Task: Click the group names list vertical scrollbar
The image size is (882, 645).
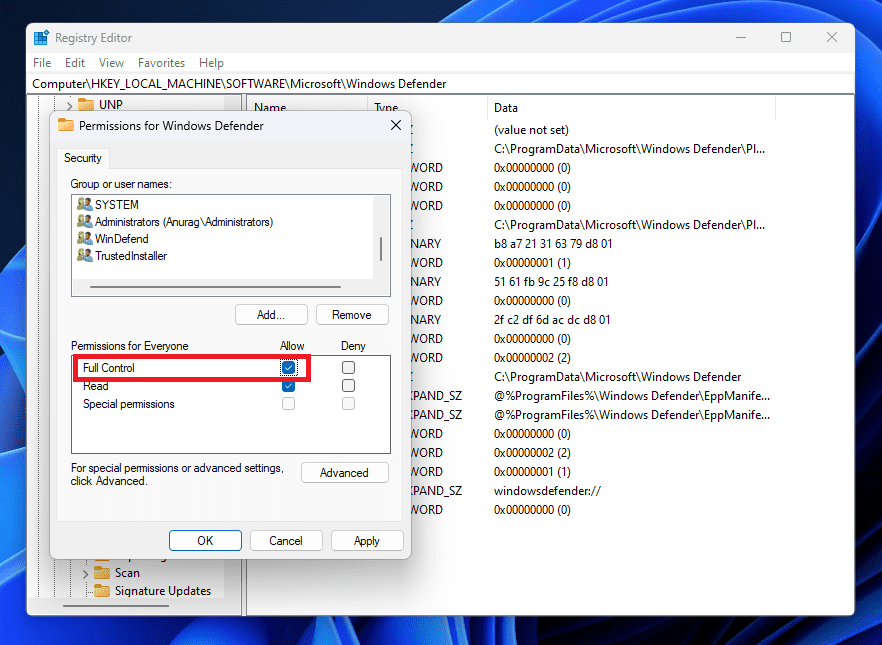Action: [x=380, y=248]
